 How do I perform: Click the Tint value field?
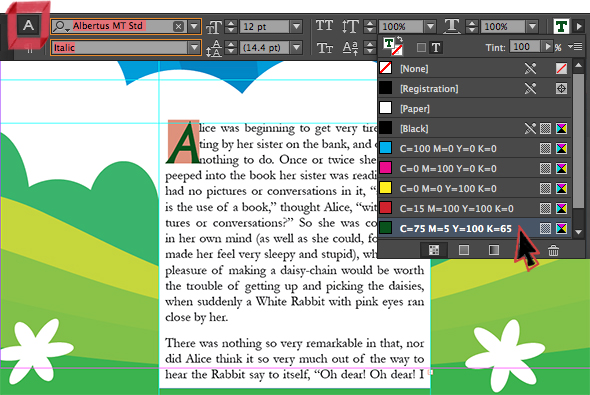click(x=525, y=47)
